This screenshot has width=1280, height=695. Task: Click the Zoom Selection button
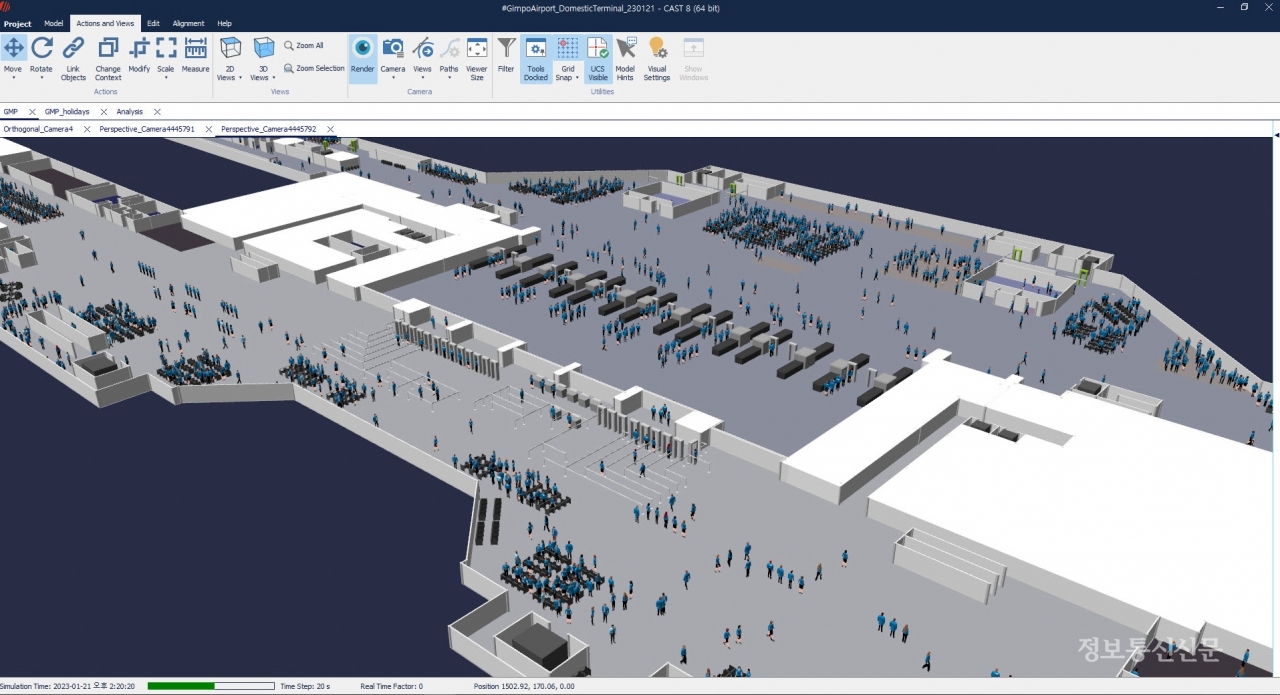click(x=314, y=69)
